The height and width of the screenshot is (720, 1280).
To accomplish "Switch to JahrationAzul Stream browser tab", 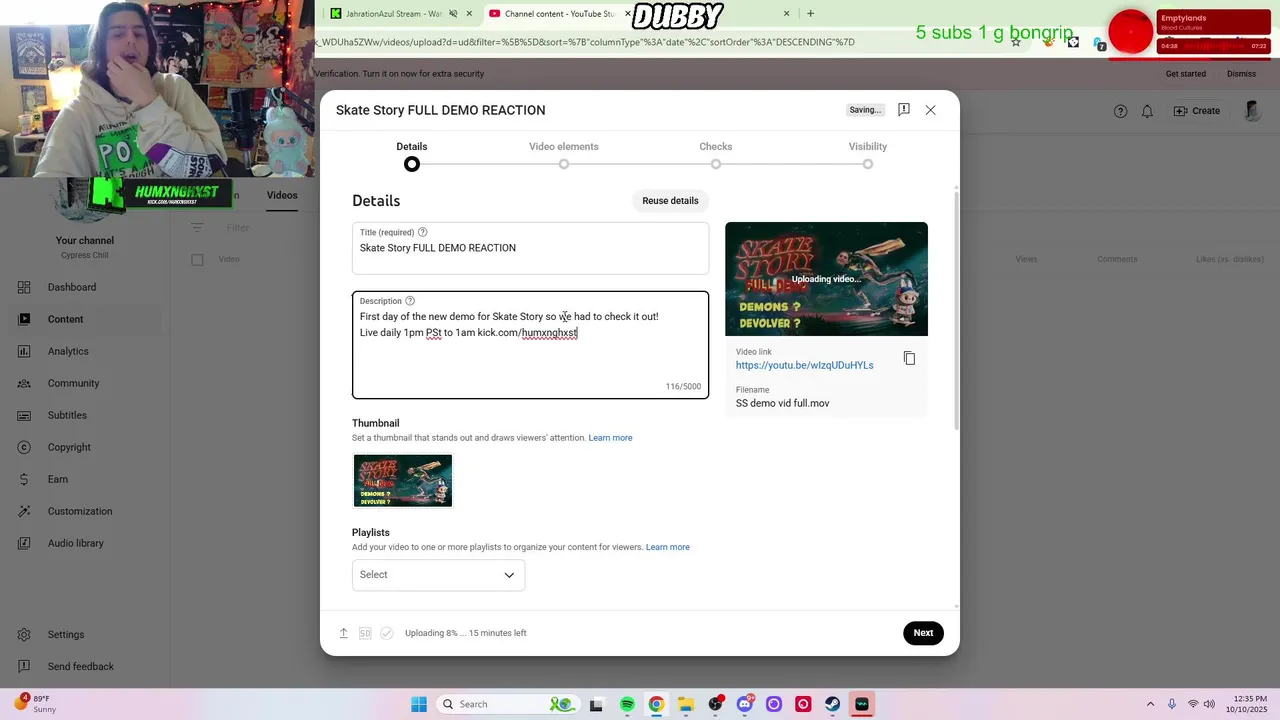I will click(x=395, y=14).
